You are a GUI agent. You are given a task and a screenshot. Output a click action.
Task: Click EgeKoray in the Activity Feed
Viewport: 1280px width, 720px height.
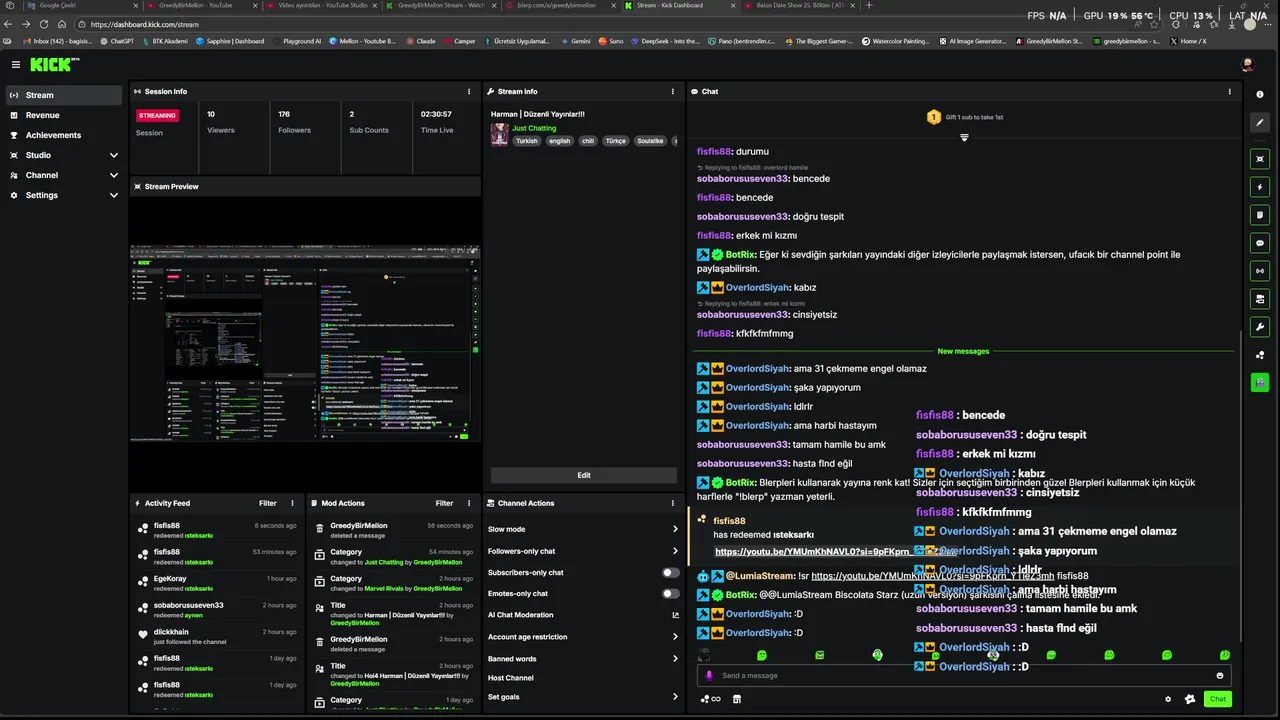pyautogui.click(x=170, y=578)
